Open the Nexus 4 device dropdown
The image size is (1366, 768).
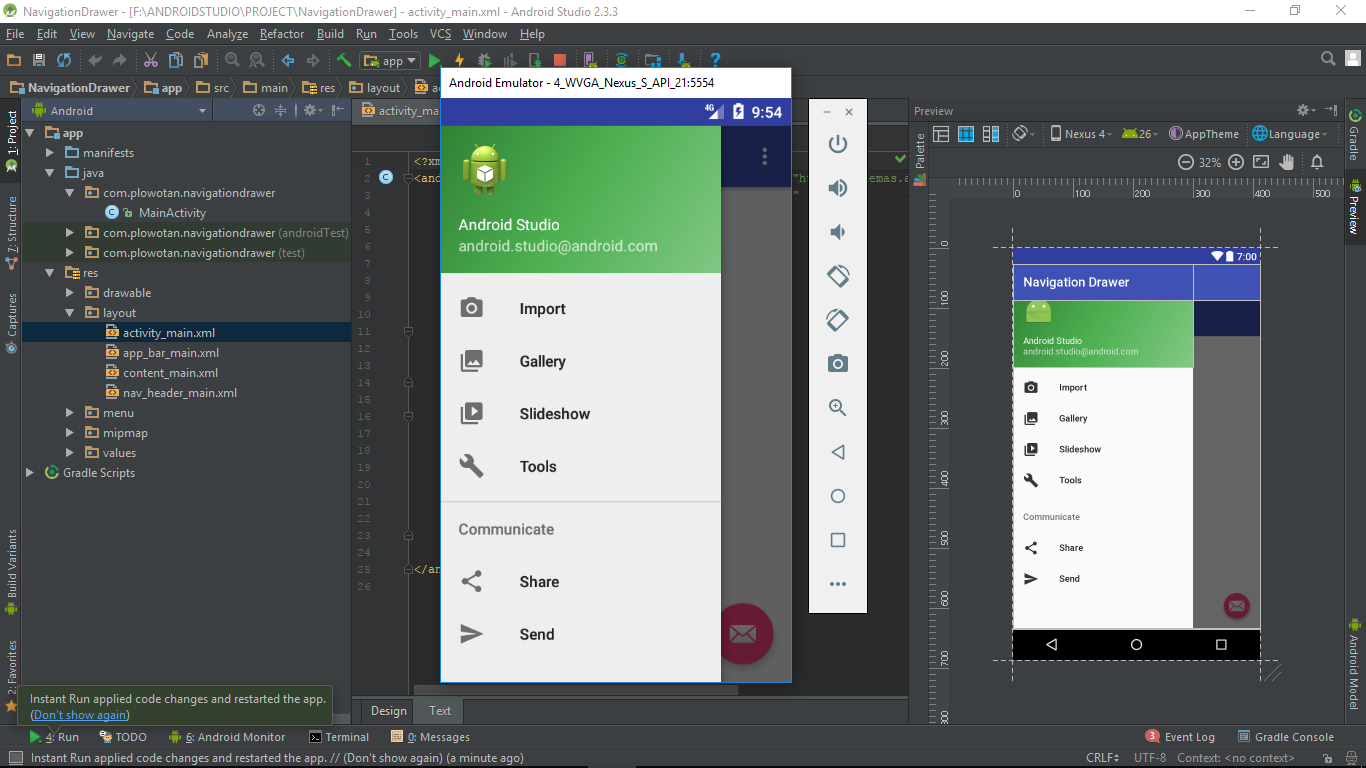1086,133
